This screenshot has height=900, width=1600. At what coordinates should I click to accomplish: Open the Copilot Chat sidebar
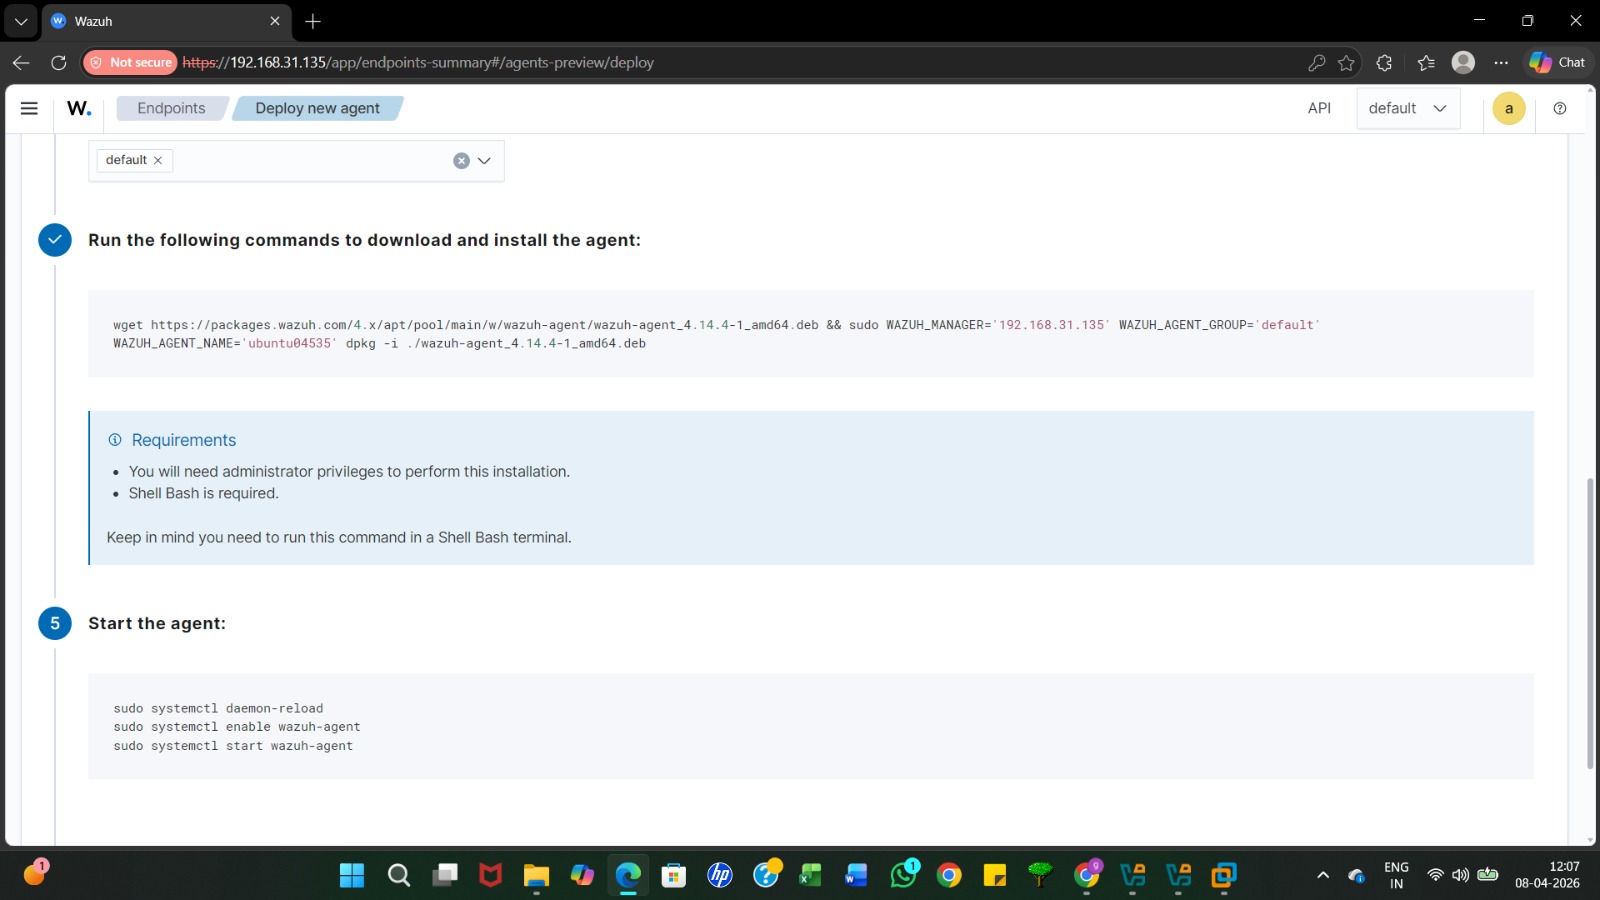(1558, 62)
